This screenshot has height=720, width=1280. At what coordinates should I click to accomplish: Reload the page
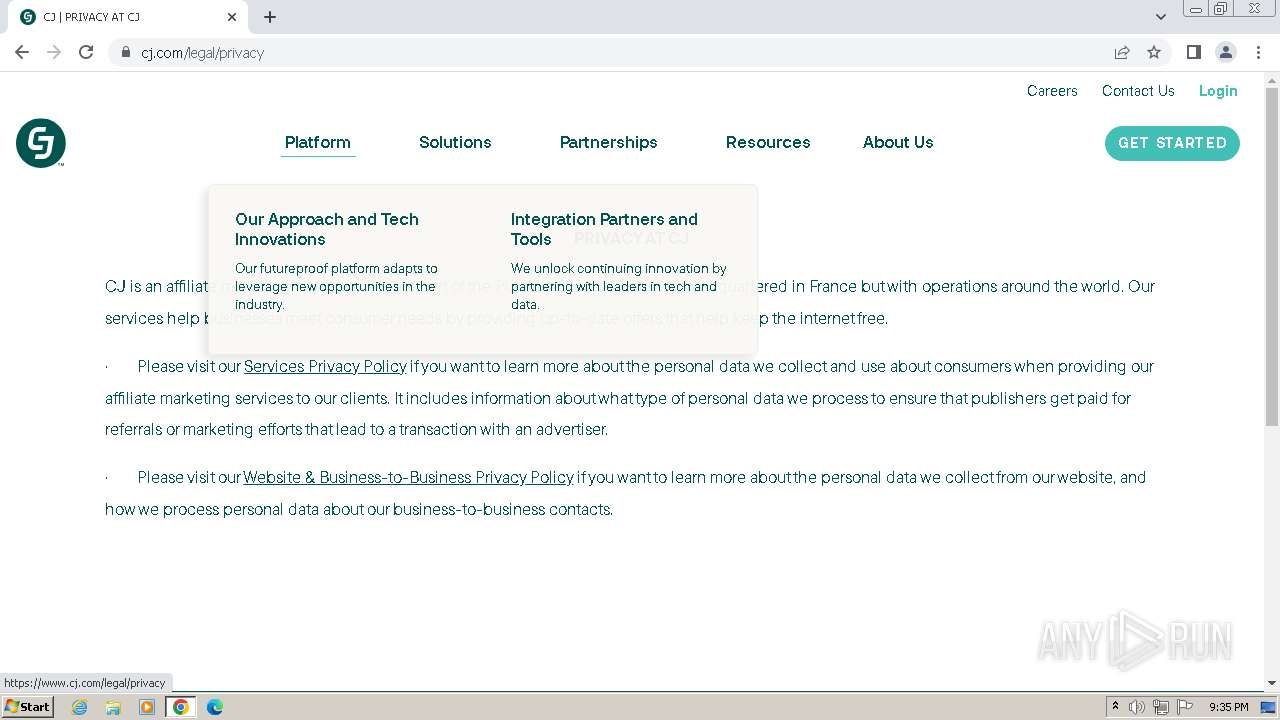86,52
